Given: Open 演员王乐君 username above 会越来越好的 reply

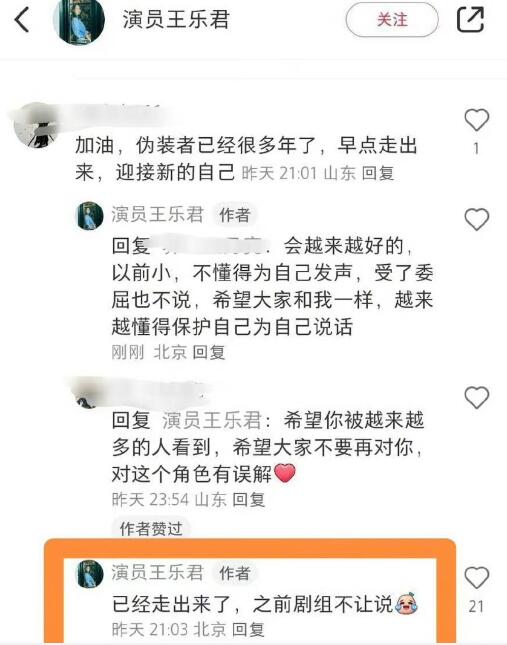Looking at the screenshot, I should click(157, 215).
